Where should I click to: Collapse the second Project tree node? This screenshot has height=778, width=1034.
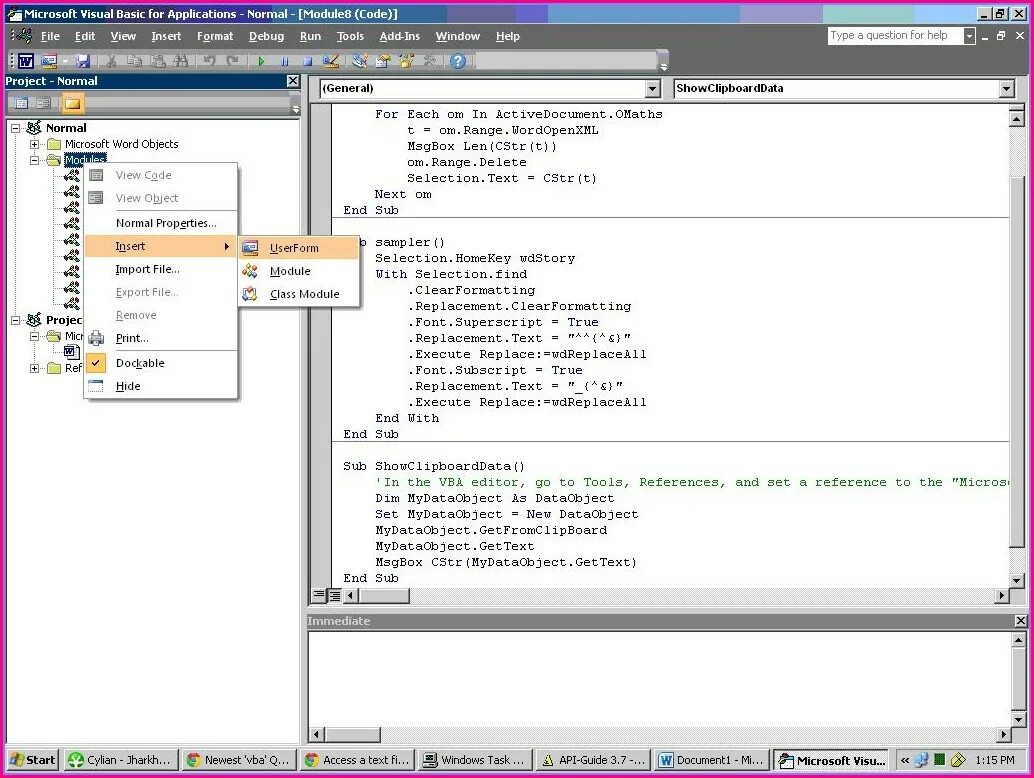pos(16,320)
